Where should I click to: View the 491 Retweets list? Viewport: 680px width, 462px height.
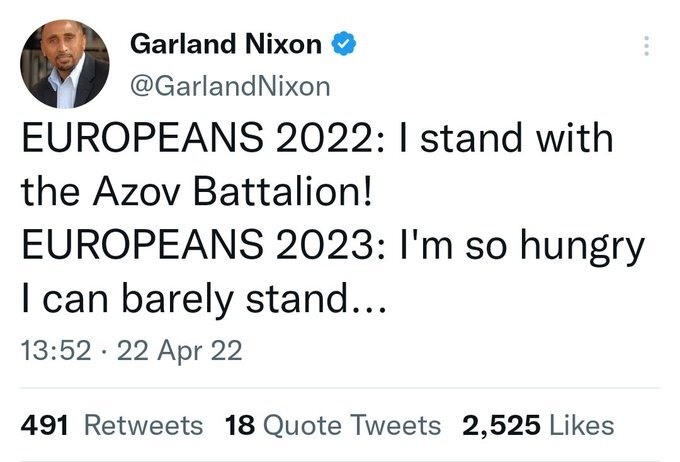[112, 425]
